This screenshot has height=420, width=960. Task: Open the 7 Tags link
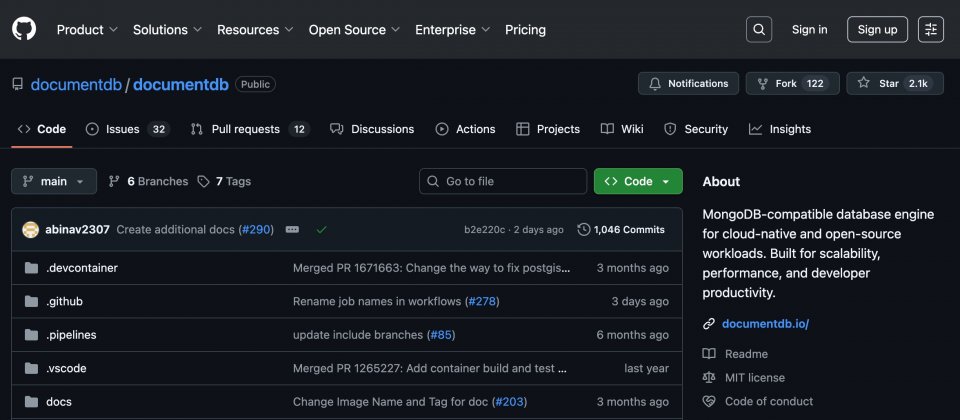click(x=224, y=181)
